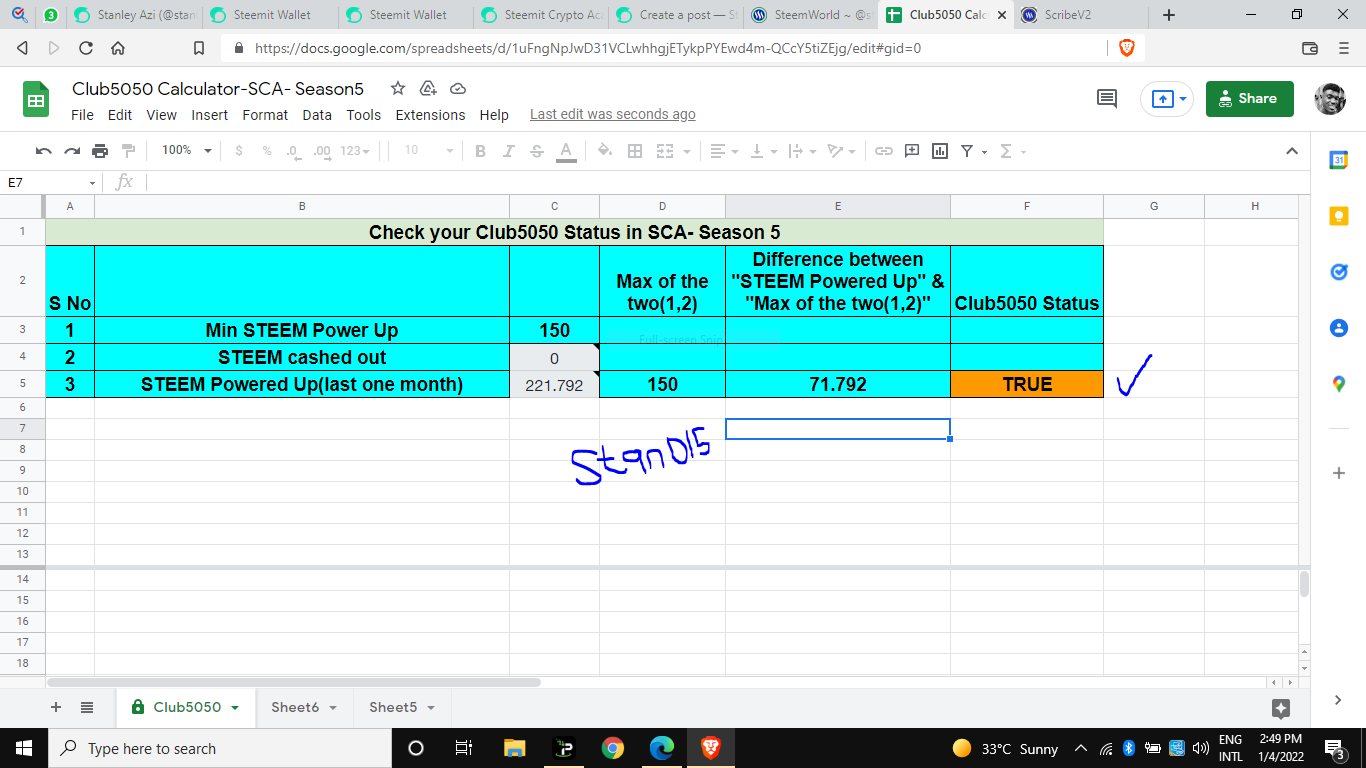Image resolution: width=1366 pixels, height=768 pixels.
Task: Check the cloud document status icon
Action: (x=458, y=88)
